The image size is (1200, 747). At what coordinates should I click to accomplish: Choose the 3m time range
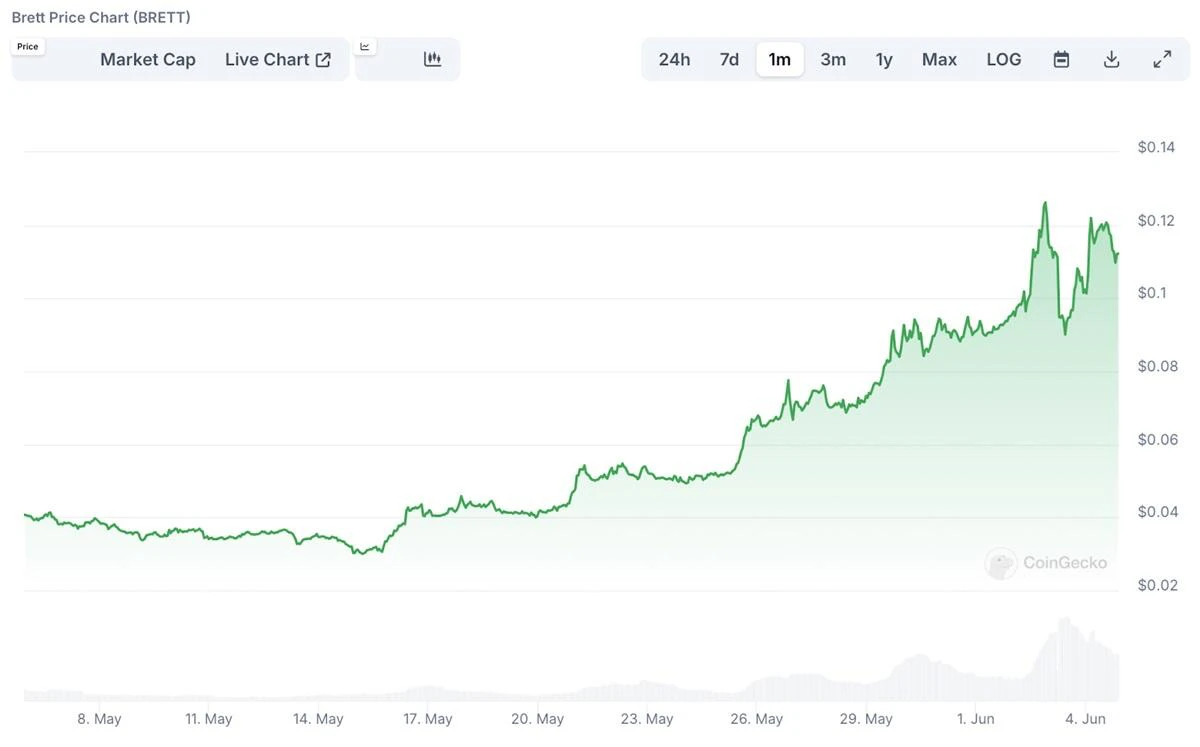pyautogui.click(x=833, y=60)
